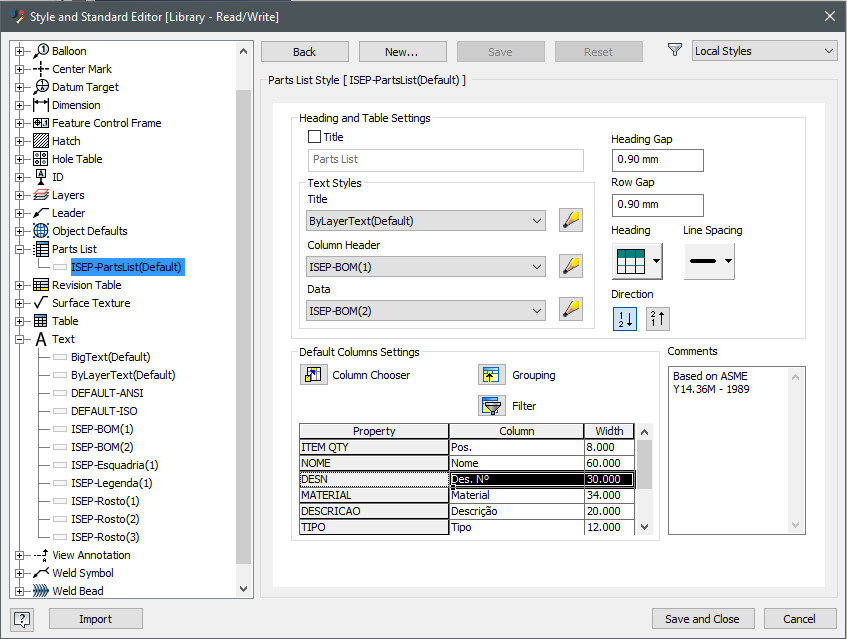Click the Hole Table icon

[41, 159]
